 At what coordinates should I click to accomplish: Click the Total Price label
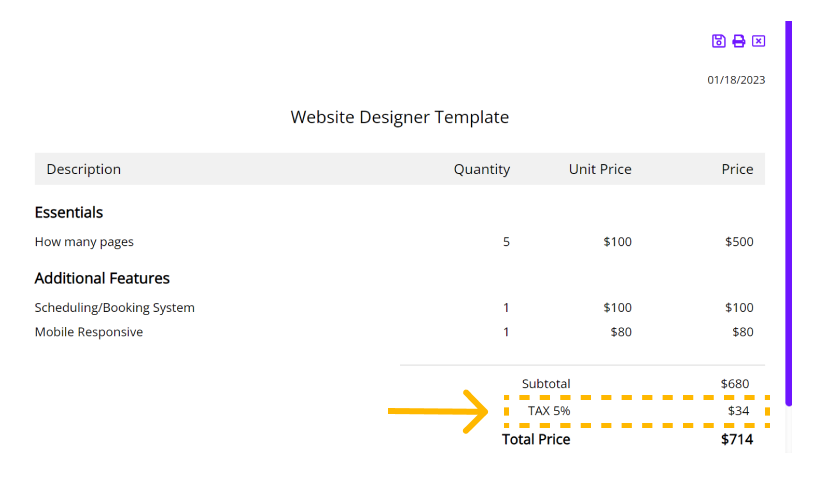(536, 439)
